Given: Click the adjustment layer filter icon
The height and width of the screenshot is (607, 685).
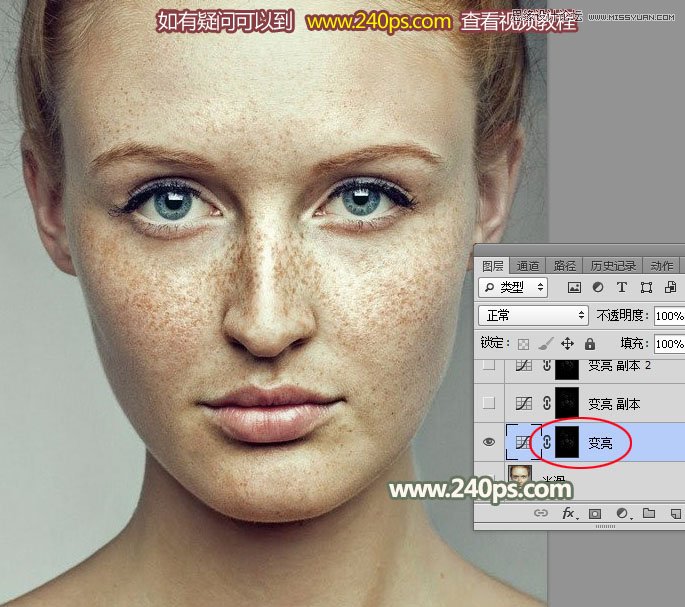Looking at the screenshot, I should point(597,287).
